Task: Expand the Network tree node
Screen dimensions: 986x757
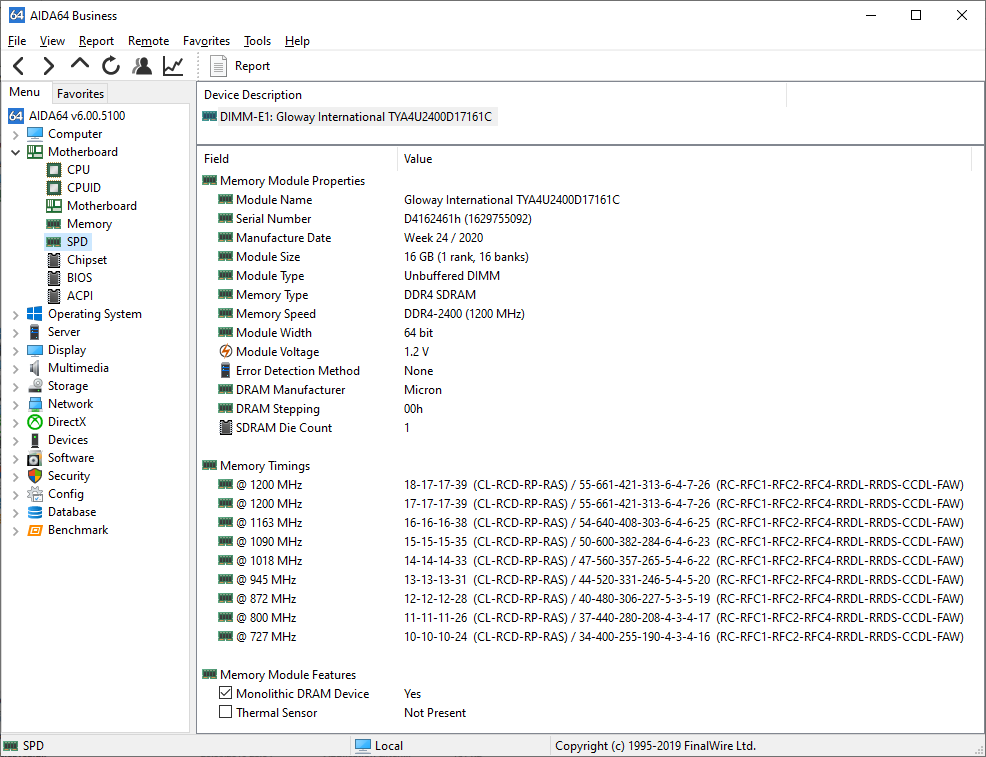Action: click(x=16, y=404)
